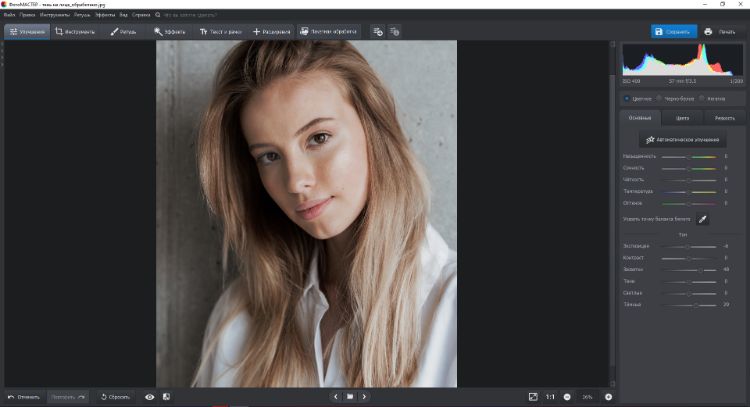The width and height of the screenshot is (750, 407).
Task: Click the Экспозиция exposure slider
Action: pos(689,246)
